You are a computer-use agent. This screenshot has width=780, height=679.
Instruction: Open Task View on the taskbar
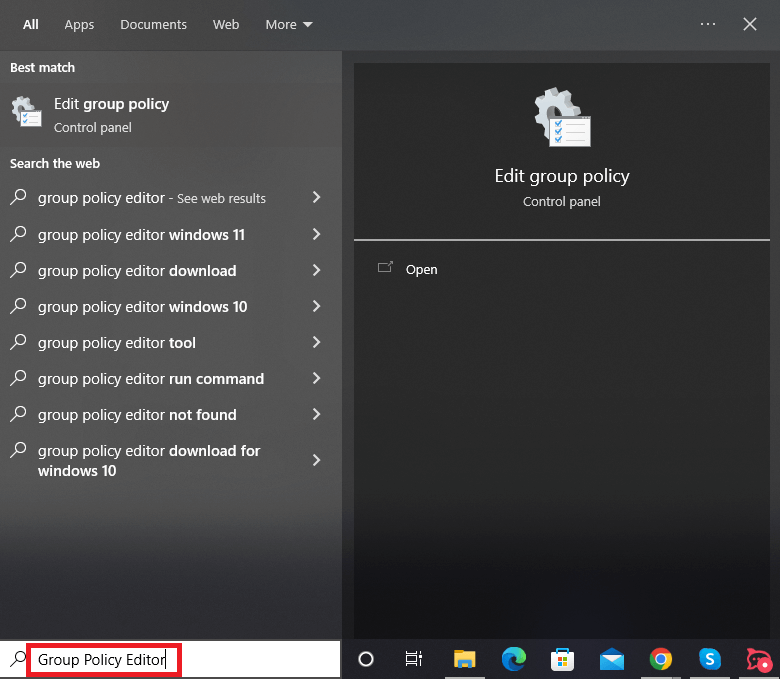[x=414, y=659]
